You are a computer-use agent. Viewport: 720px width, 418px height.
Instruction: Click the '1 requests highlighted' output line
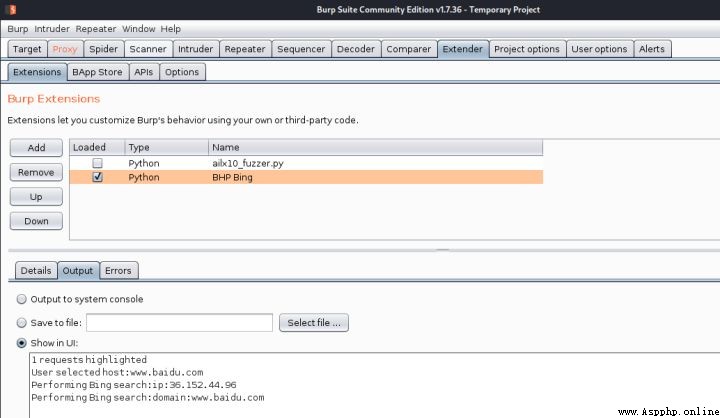89,360
